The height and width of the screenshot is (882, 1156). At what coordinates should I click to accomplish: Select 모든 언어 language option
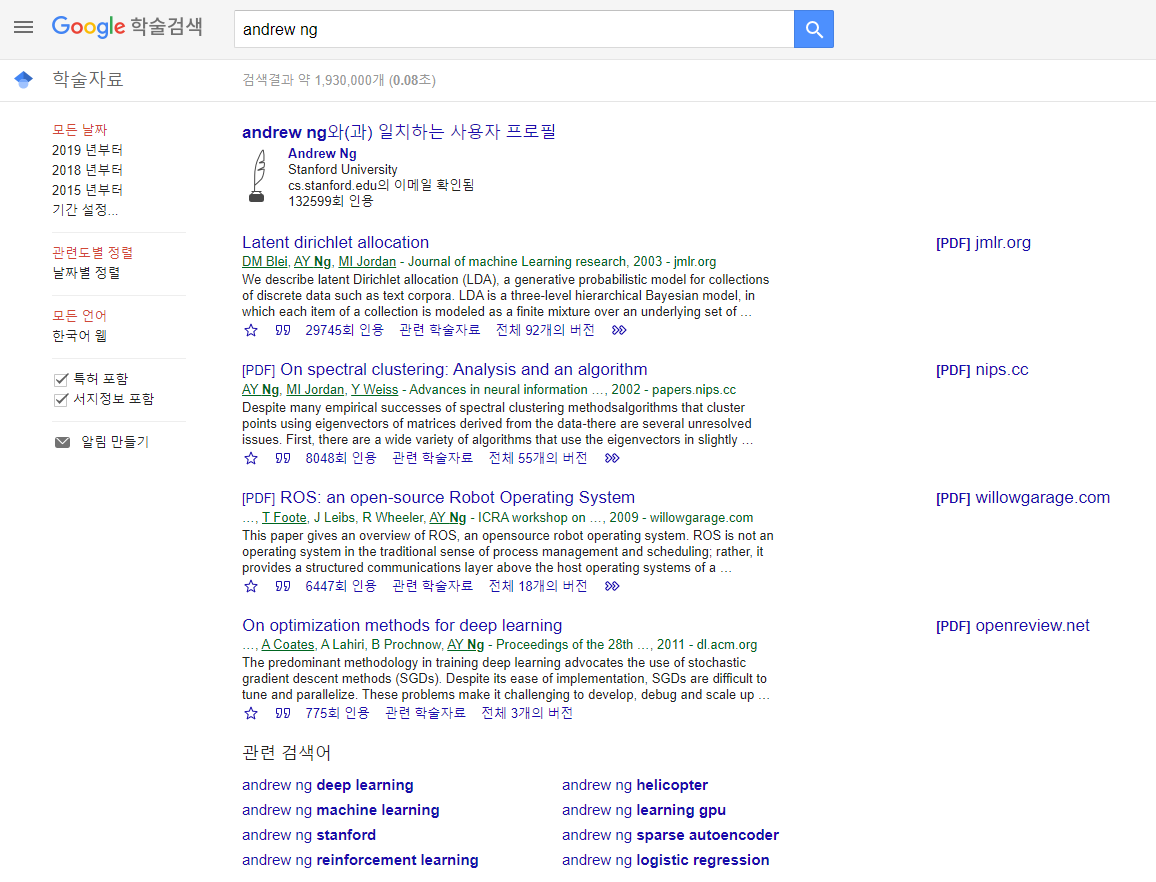click(x=80, y=316)
